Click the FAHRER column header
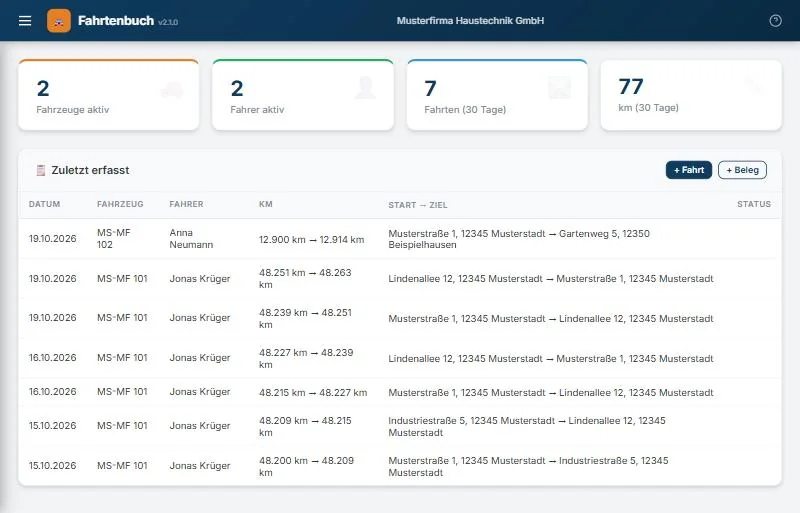The width and height of the screenshot is (800, 513). (186, 204)
